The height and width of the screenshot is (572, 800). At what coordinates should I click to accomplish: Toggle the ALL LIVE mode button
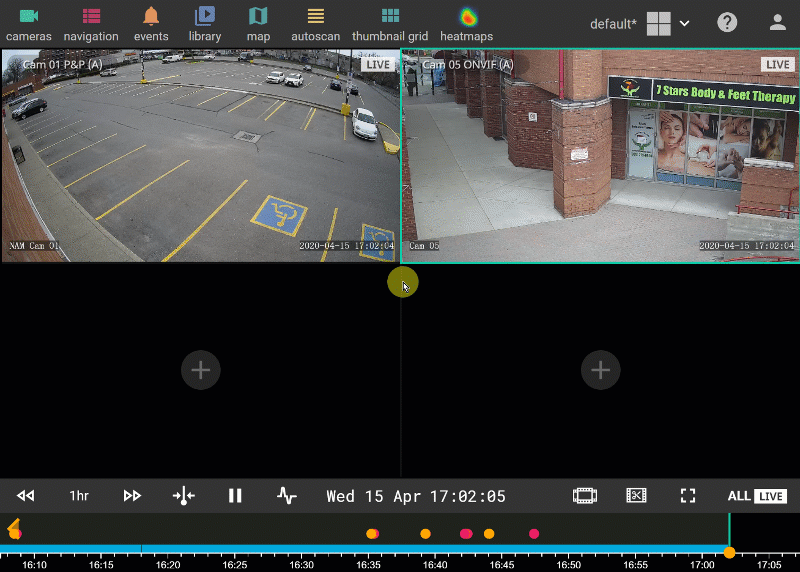coord(756,496)
